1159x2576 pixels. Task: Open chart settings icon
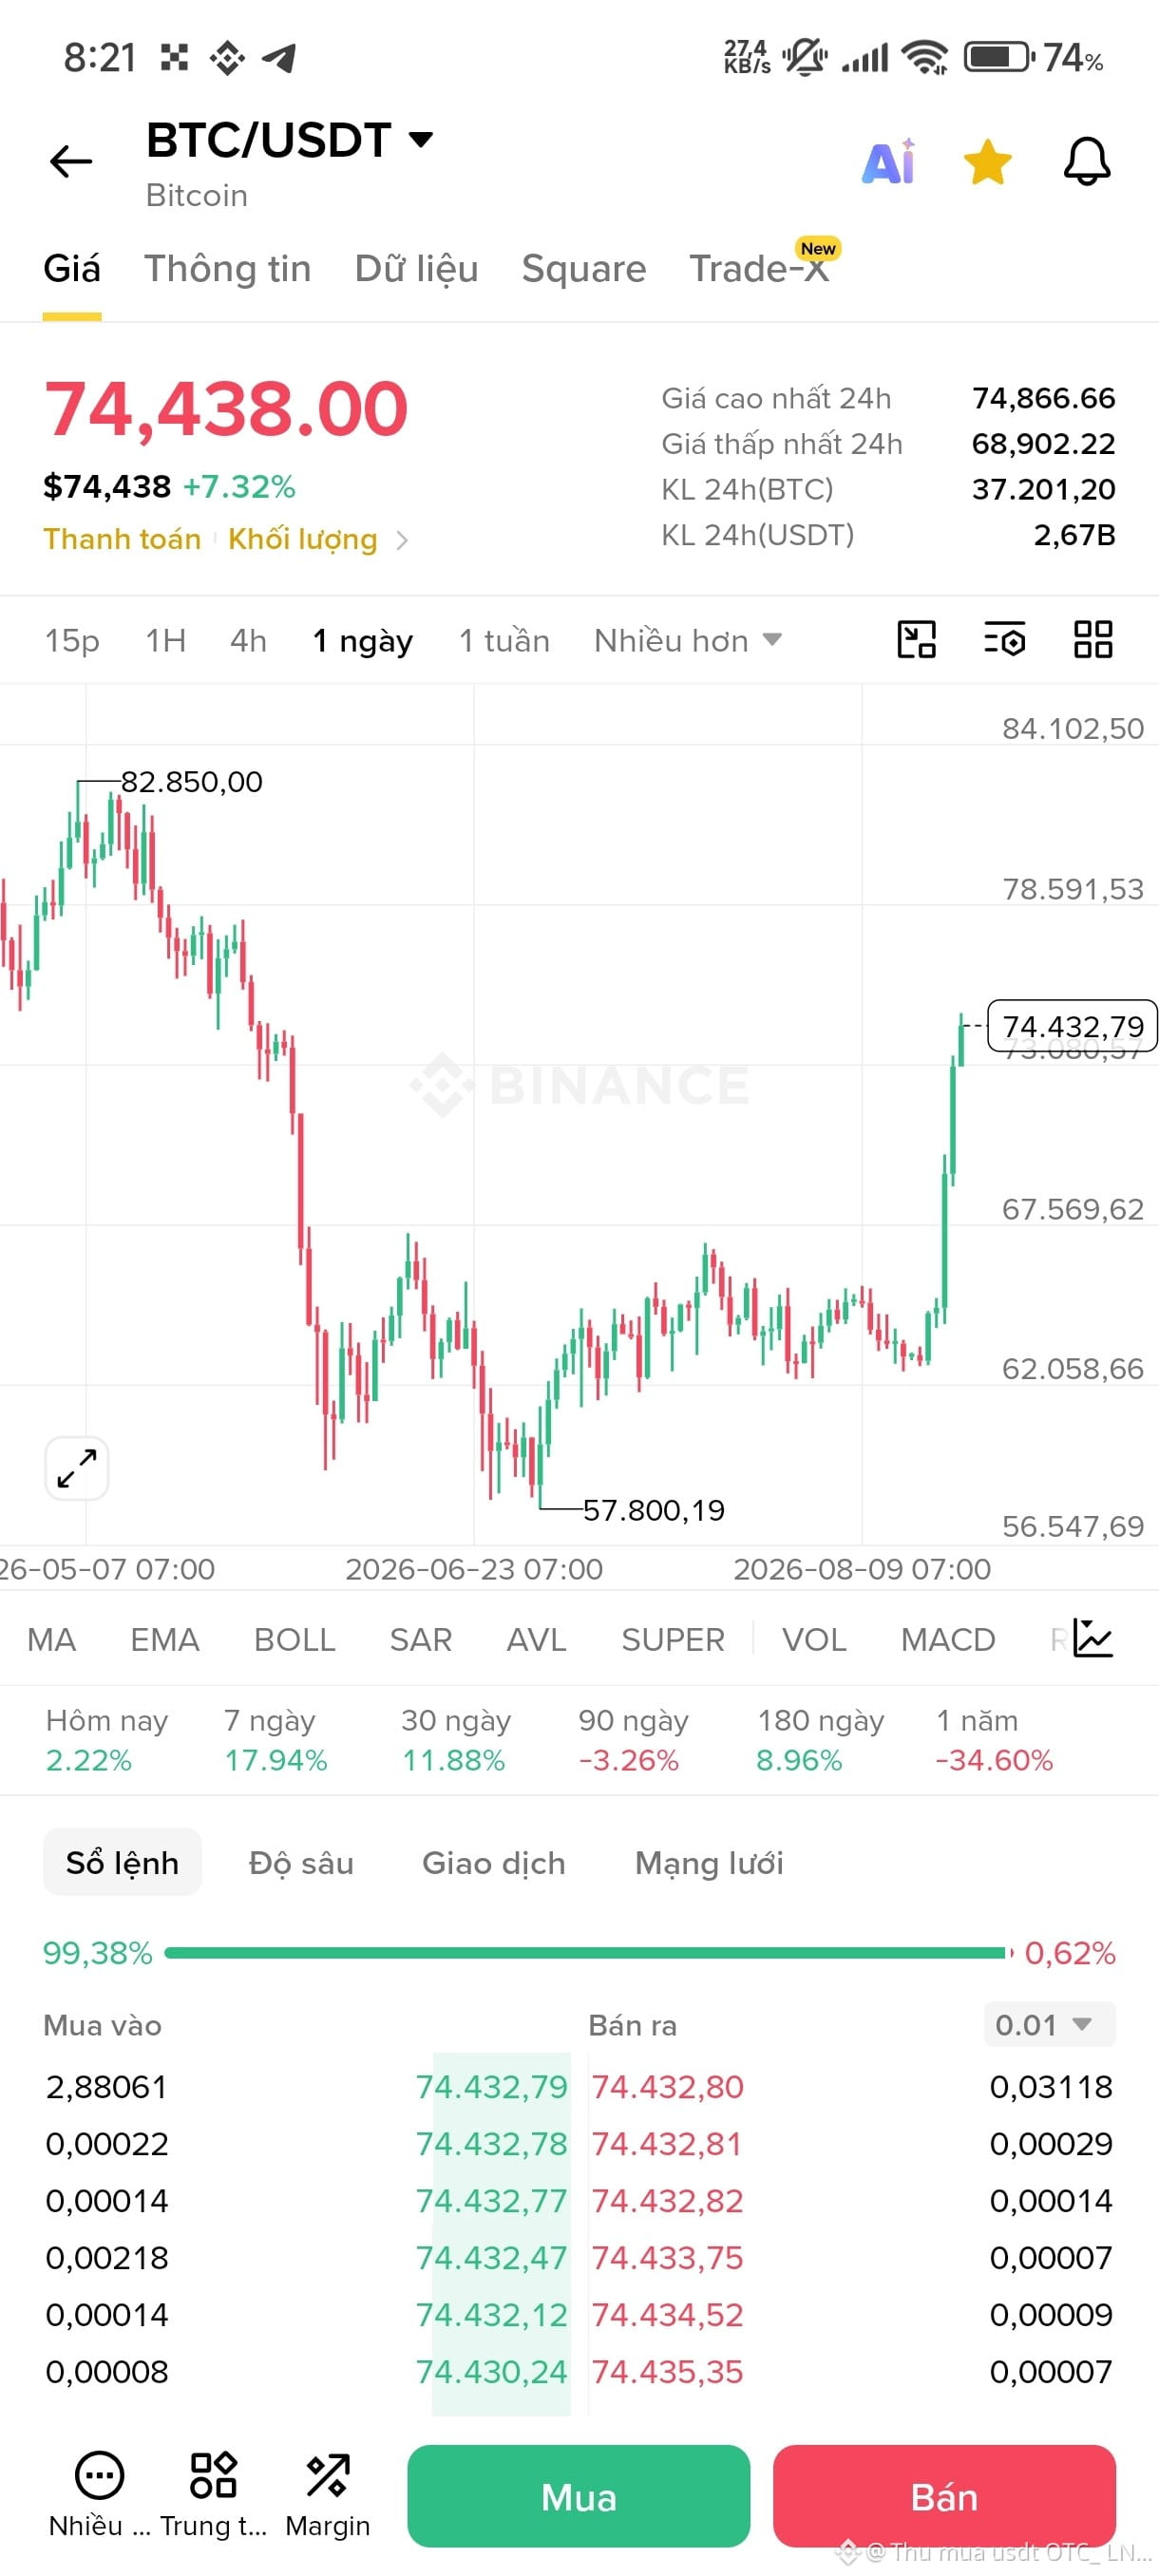pos(1005,640)
